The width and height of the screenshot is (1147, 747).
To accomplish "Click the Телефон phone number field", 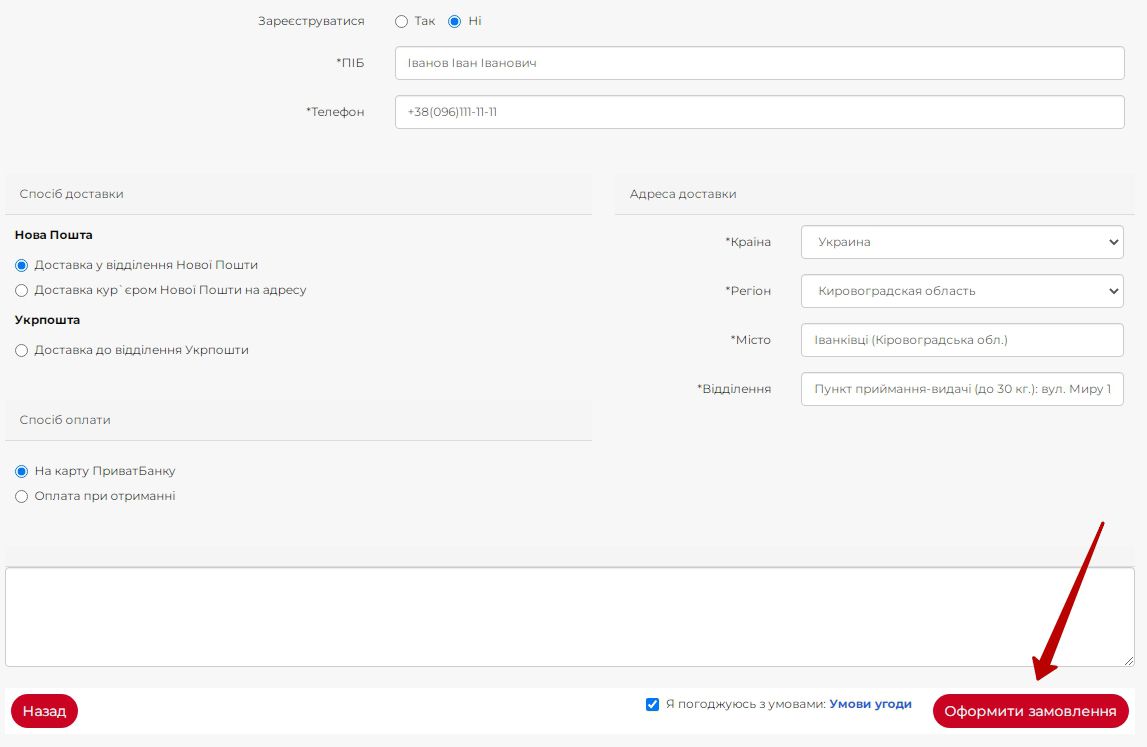I will [x=759, y=112].
